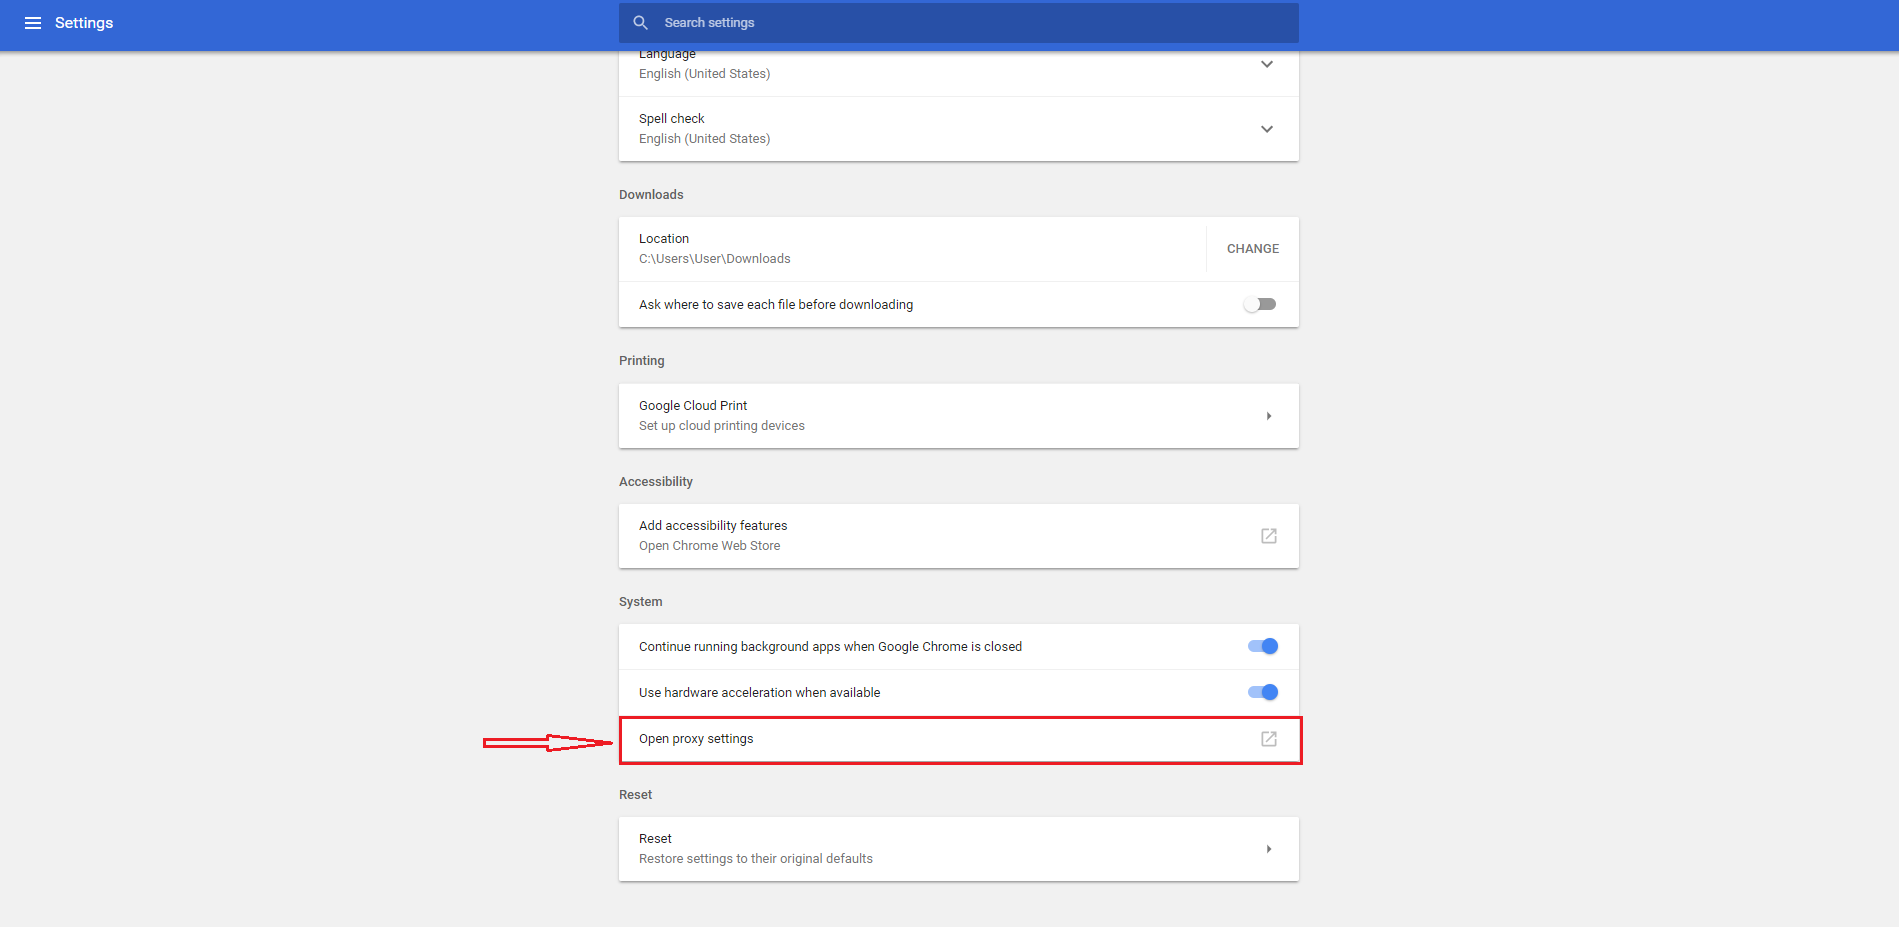Click the search magnifier icon

641,22
